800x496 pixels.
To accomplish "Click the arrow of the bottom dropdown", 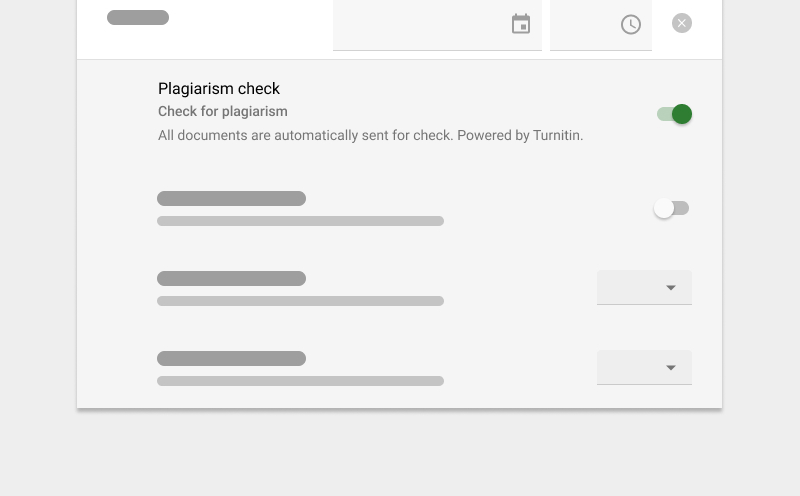I will tap(671, 368).
